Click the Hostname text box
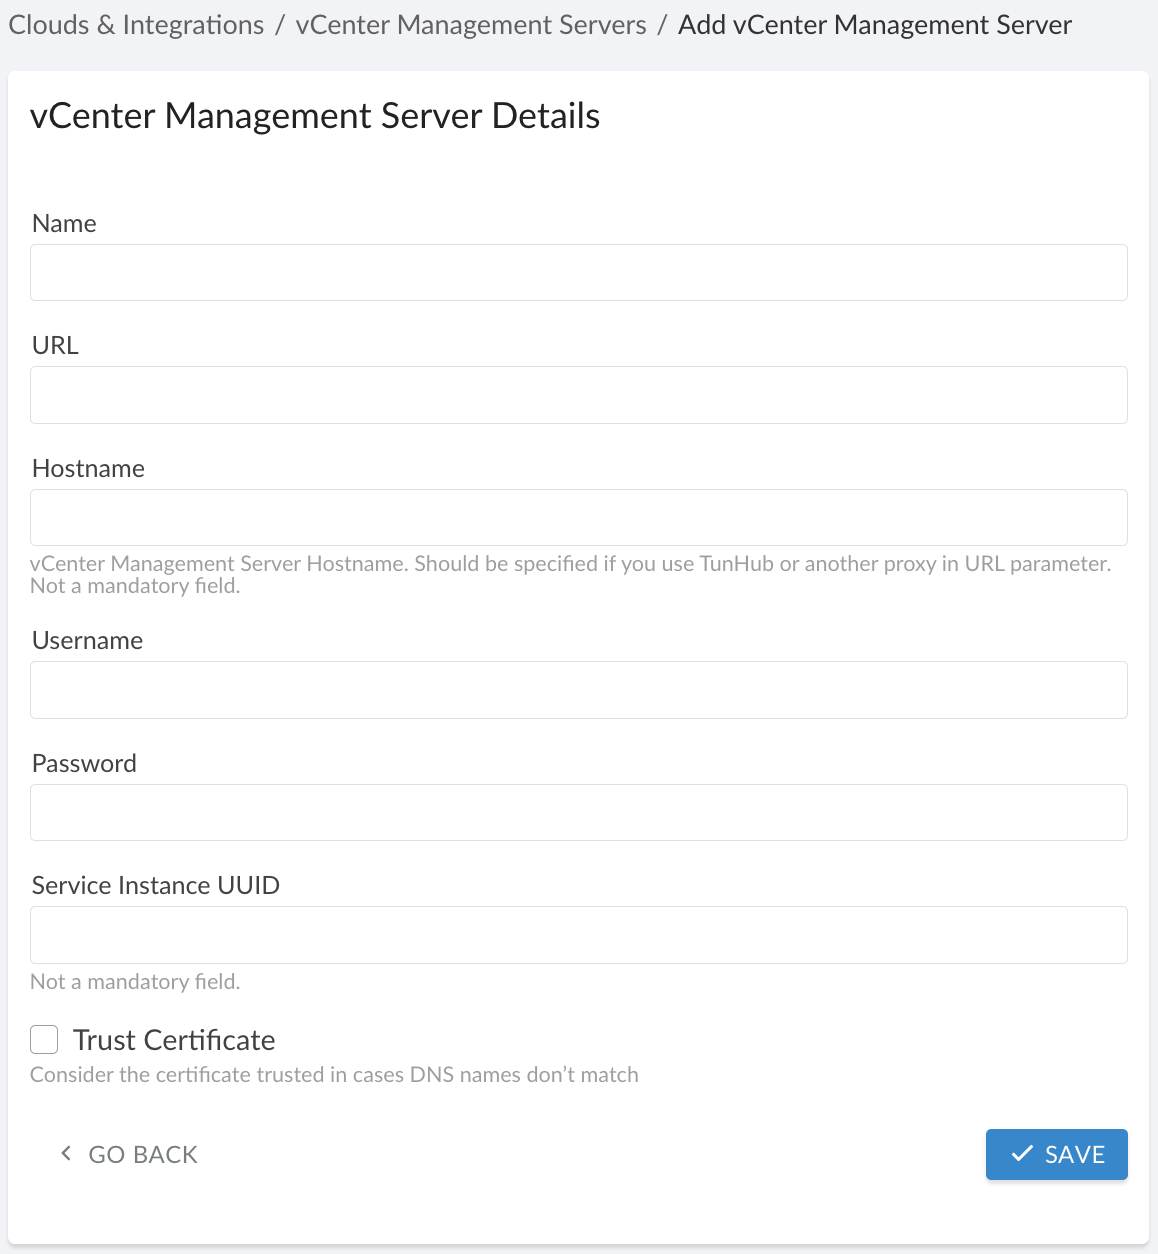The height and width of the screenshot is (1254, 1158). pyautogui.click(x=578, y=517)
